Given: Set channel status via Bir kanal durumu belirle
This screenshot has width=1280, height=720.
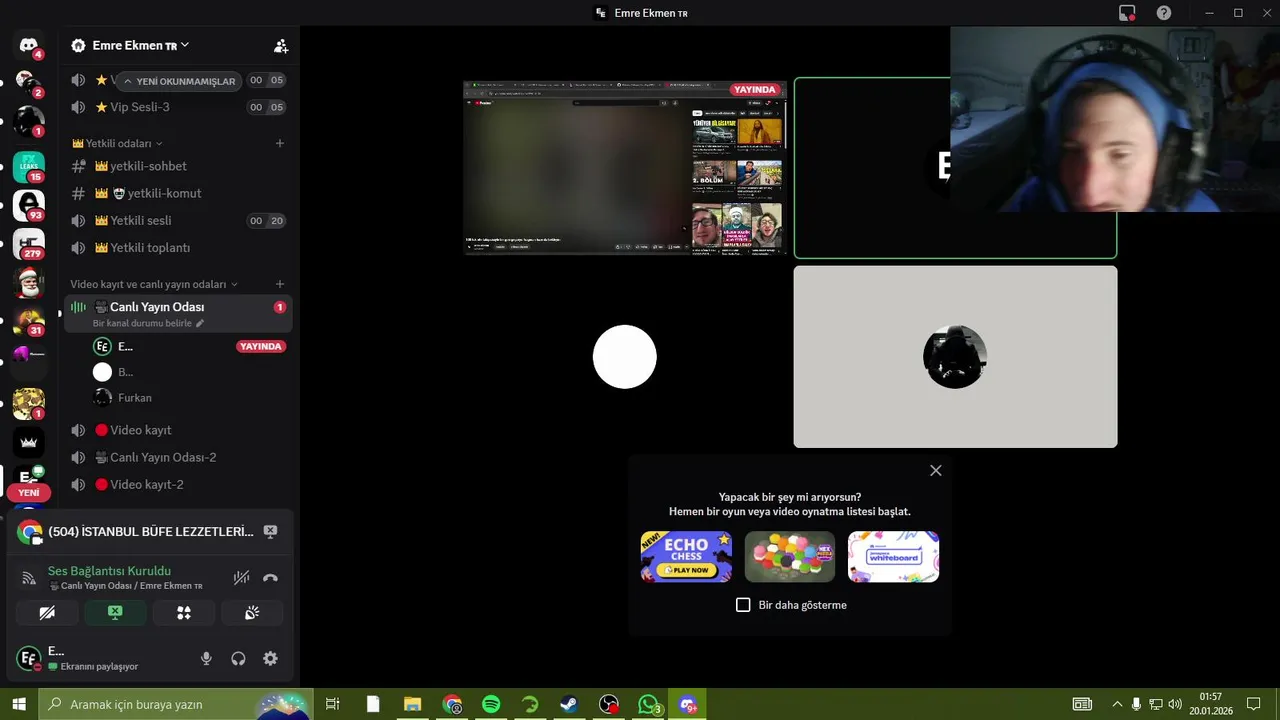Looking at the screenshot, I should pyautogui.click(x=148, y=324).
